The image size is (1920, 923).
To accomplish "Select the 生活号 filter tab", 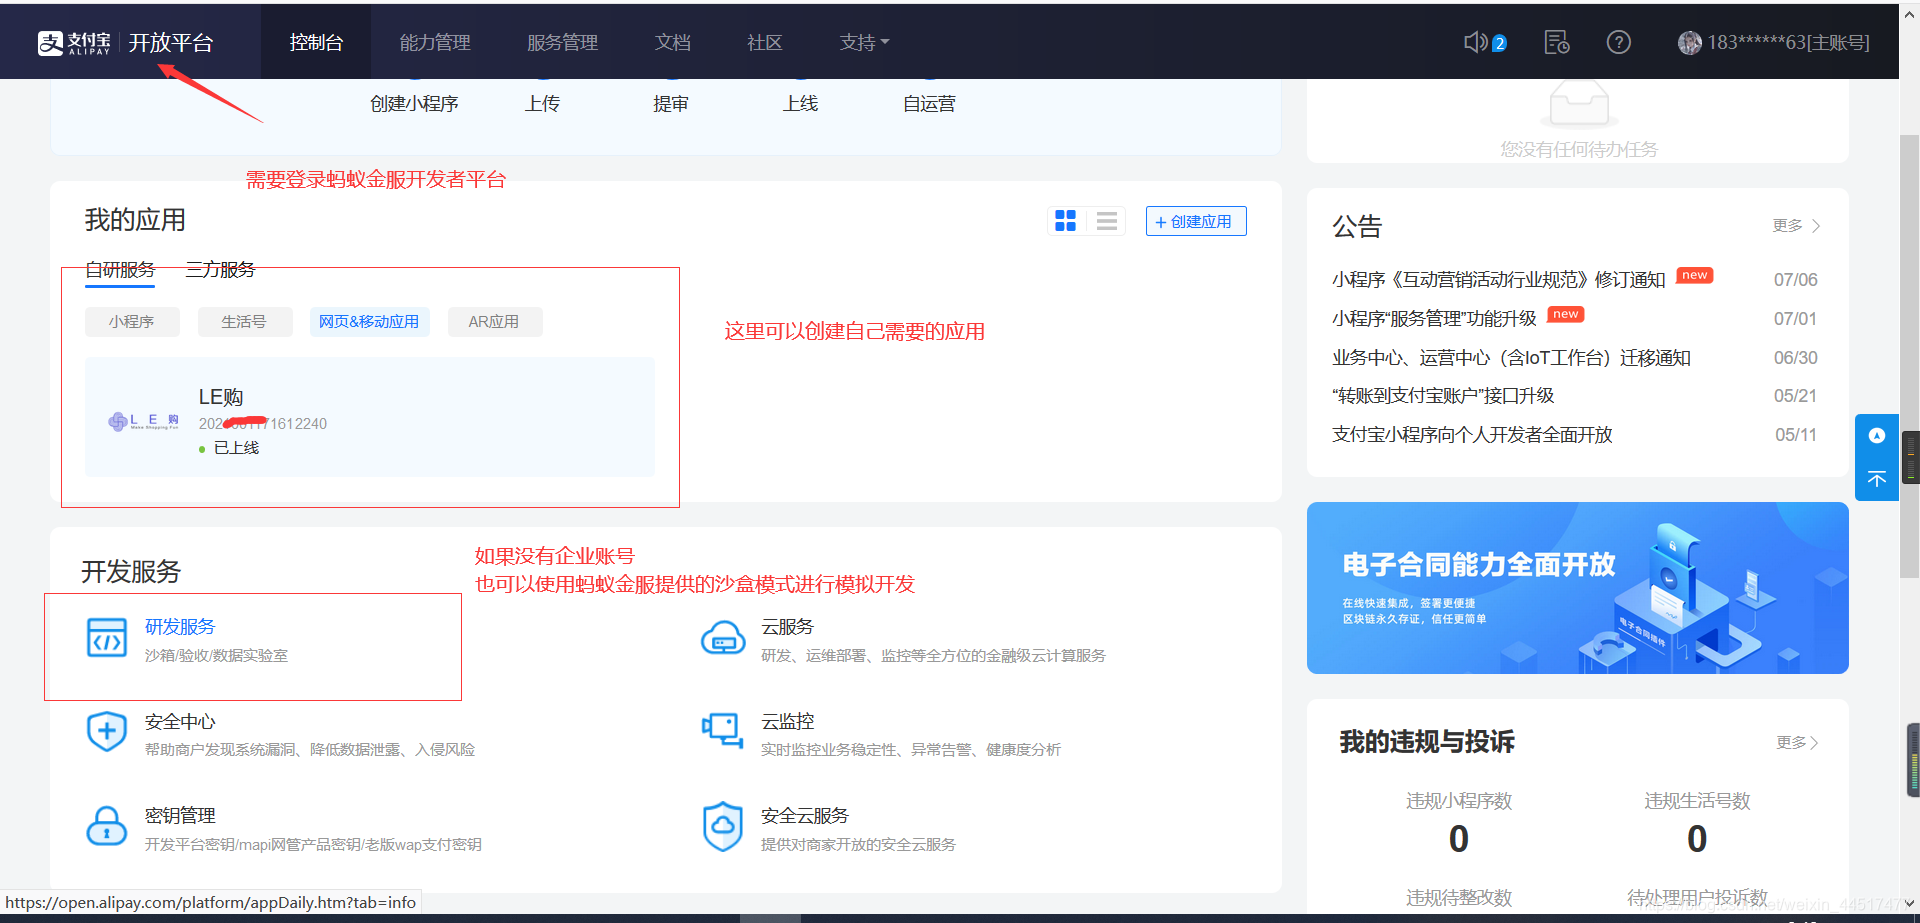I will (x=244, y=322).
